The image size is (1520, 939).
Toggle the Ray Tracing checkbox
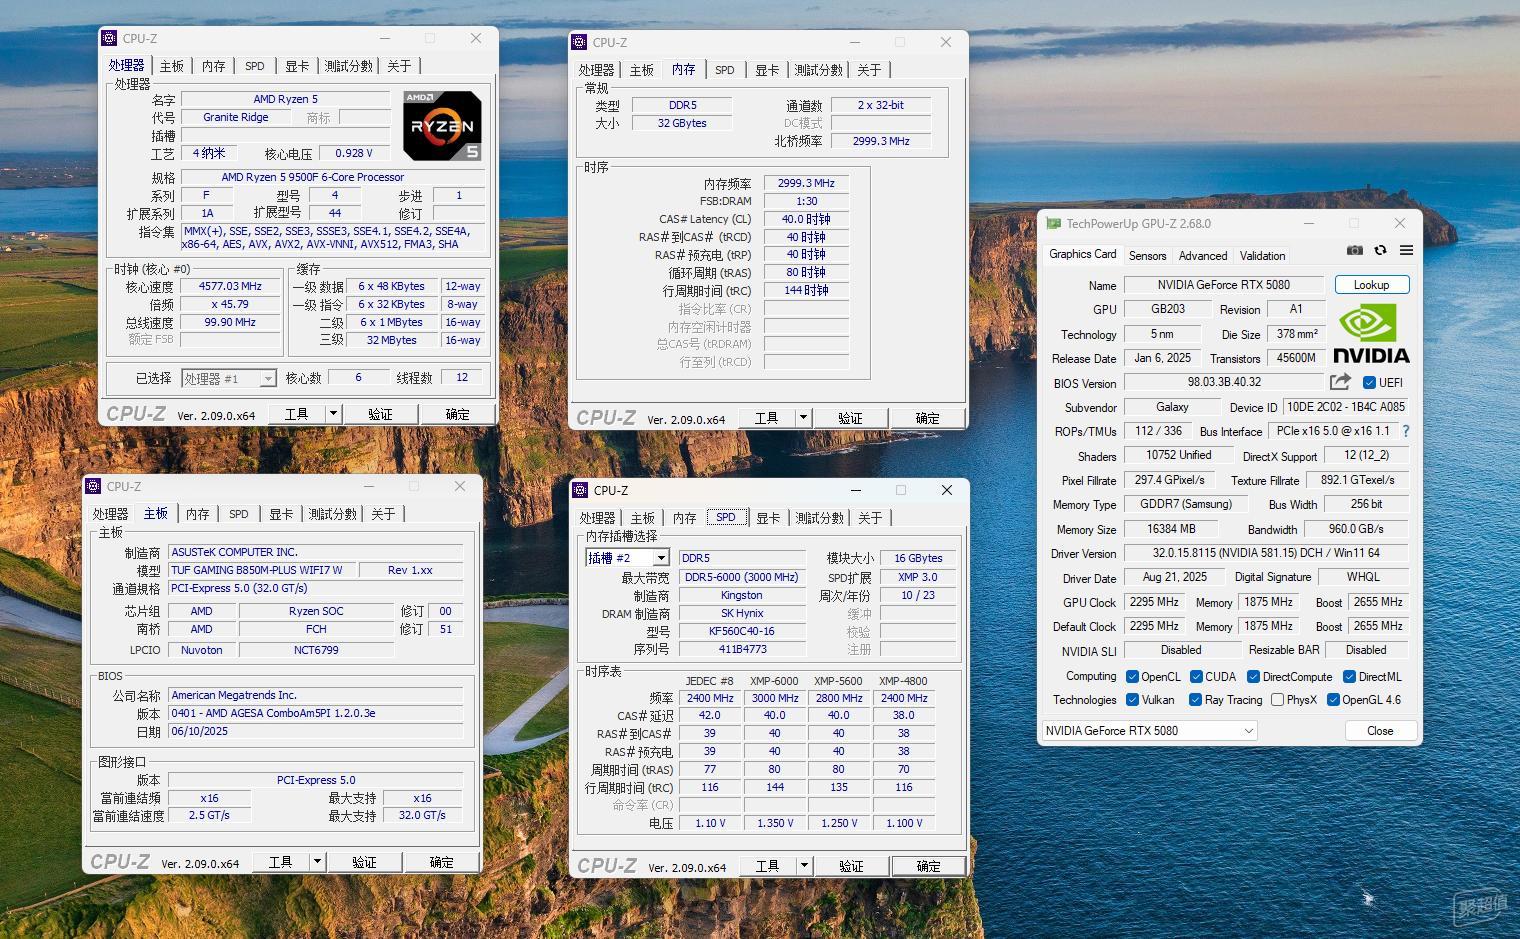pyautogui.click(x=1195, y=700)
